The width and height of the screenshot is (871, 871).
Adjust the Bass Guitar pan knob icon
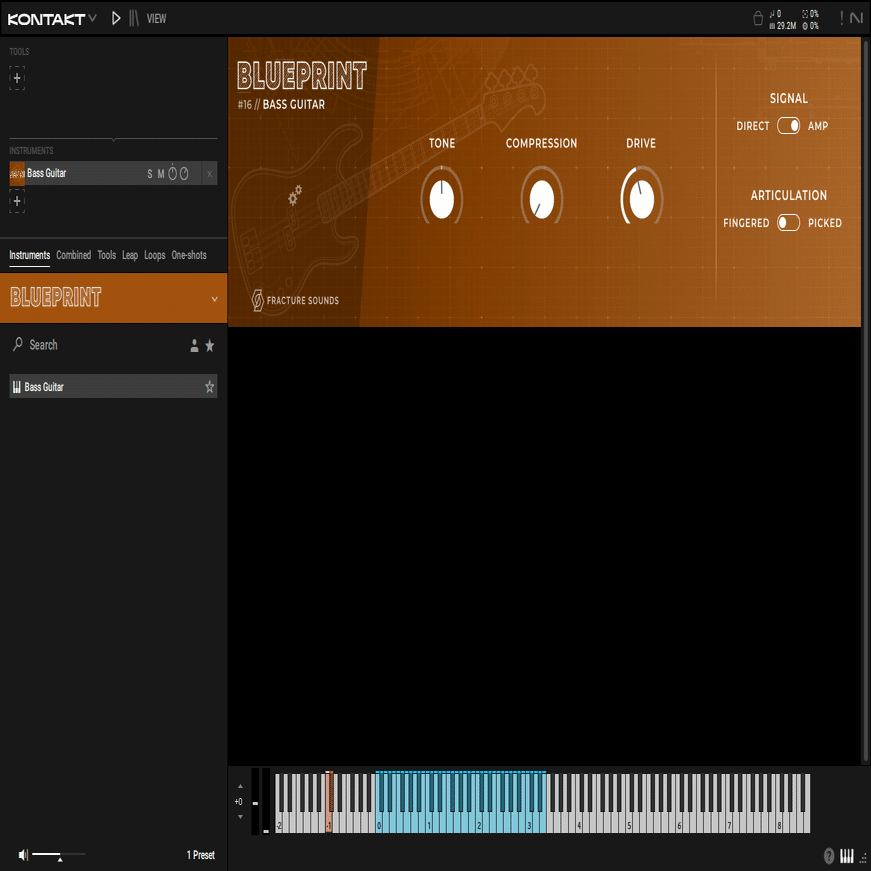click(184, 174)
